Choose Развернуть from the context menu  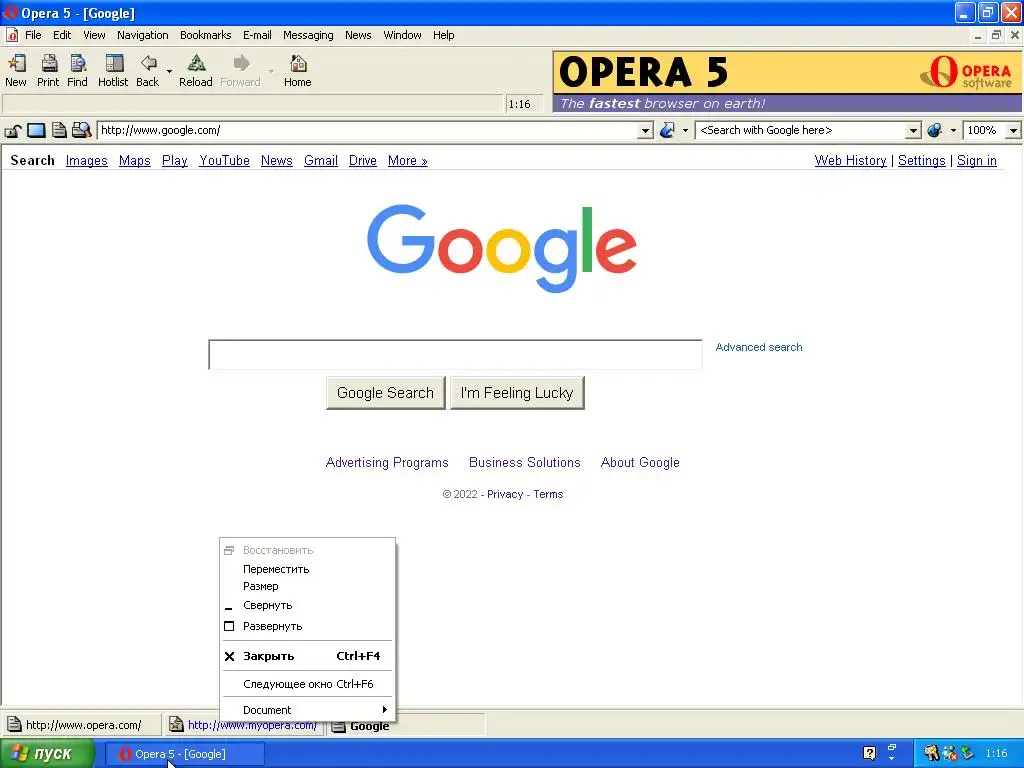(308, 626)
